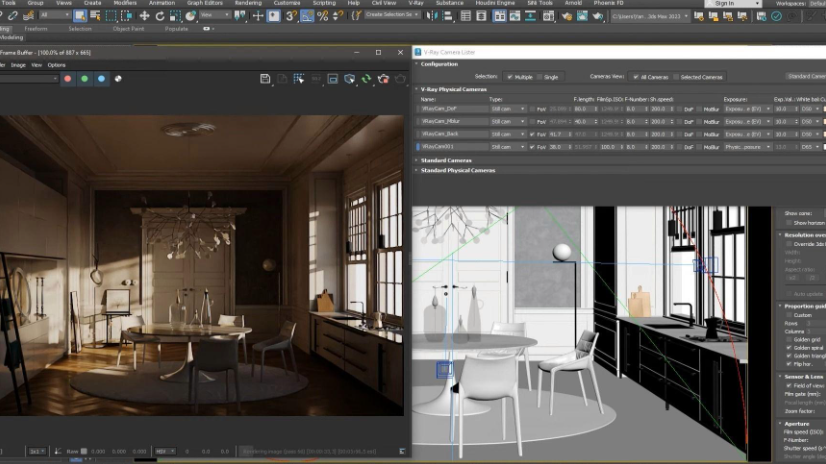Click Shutter speed field for VRayCam_Back

[661, 134]
